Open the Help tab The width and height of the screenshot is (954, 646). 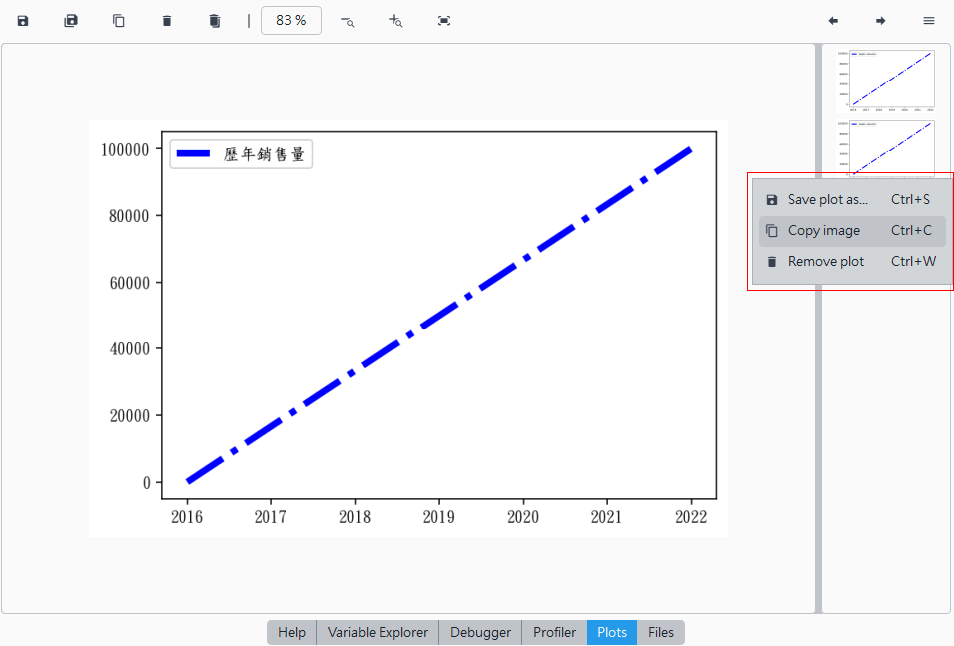[292, 633]
